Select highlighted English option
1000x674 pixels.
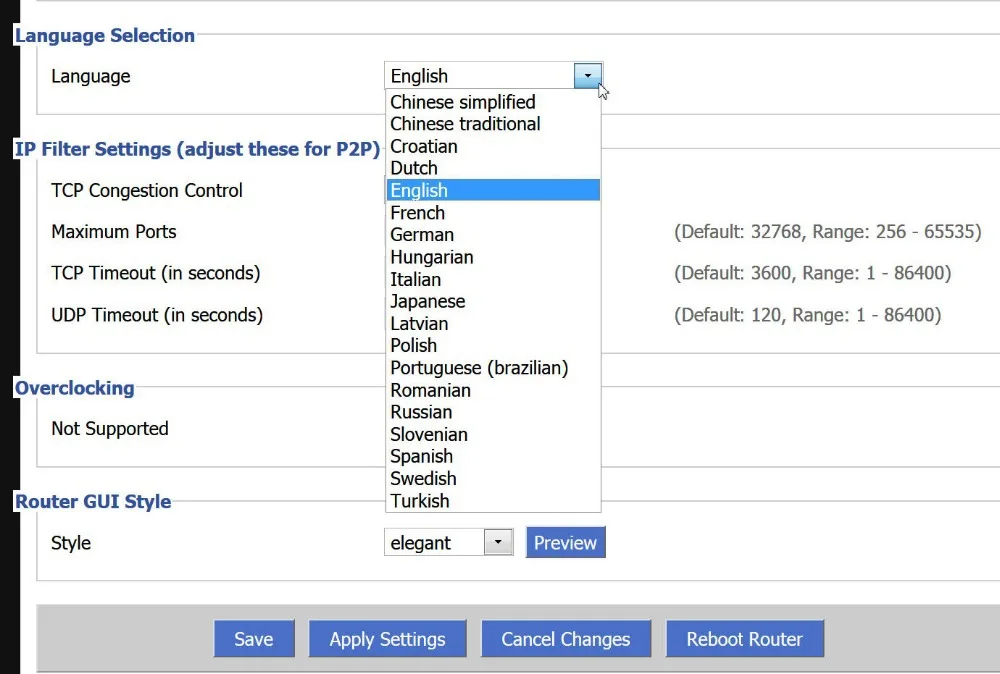click(x=493, y=190)
